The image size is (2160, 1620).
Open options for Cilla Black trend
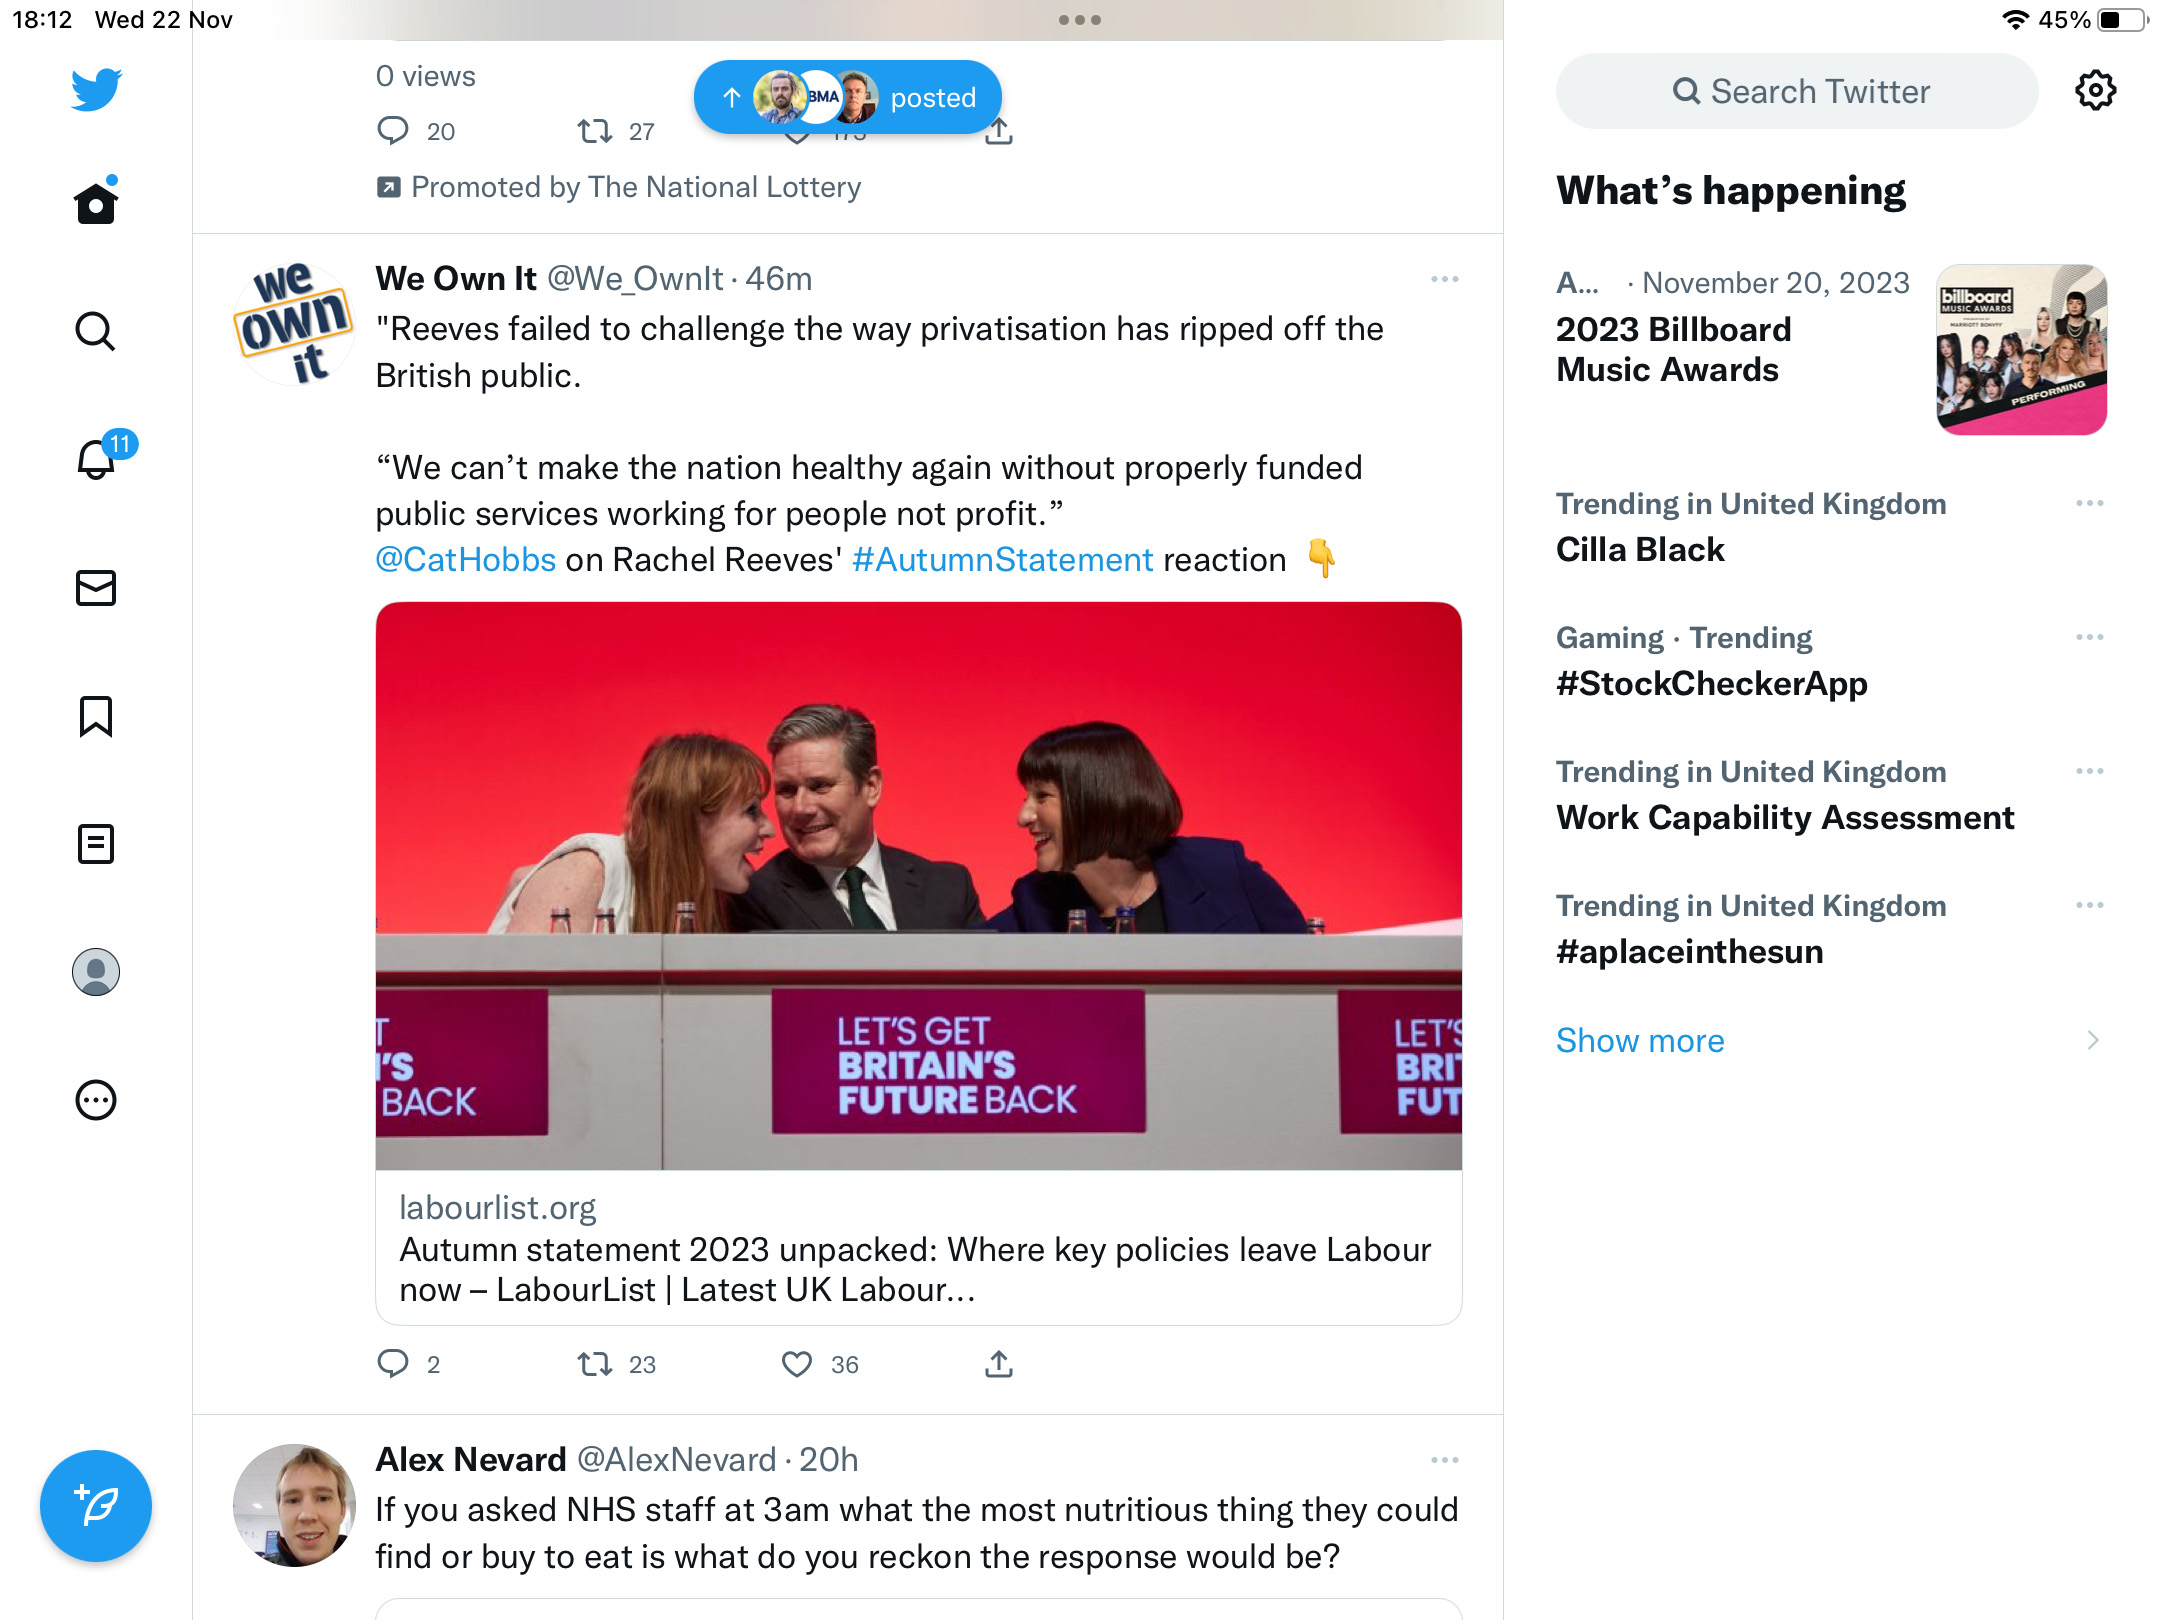2090,503
